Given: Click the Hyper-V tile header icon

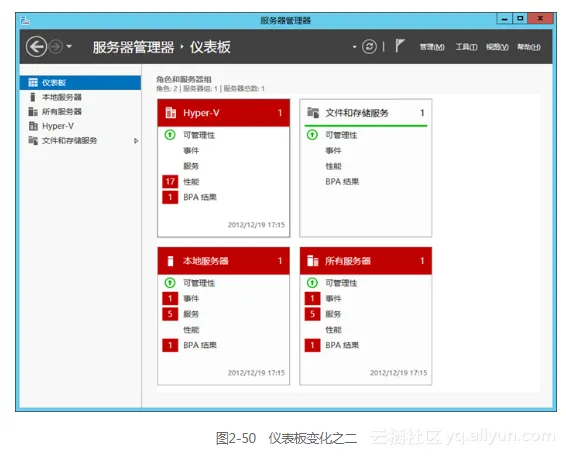Looking at the screenshot, I should [x=170, y=113].
